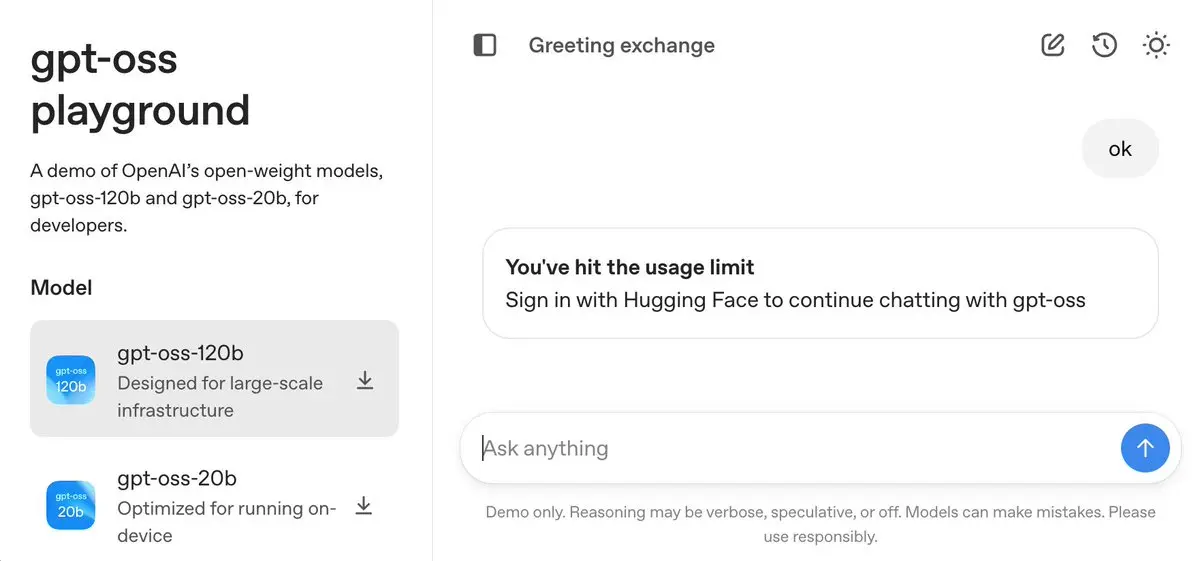Screen dimensions: 1200x561
Task: Download gpt-oss-20b model weights
Action: pos(365,506)
